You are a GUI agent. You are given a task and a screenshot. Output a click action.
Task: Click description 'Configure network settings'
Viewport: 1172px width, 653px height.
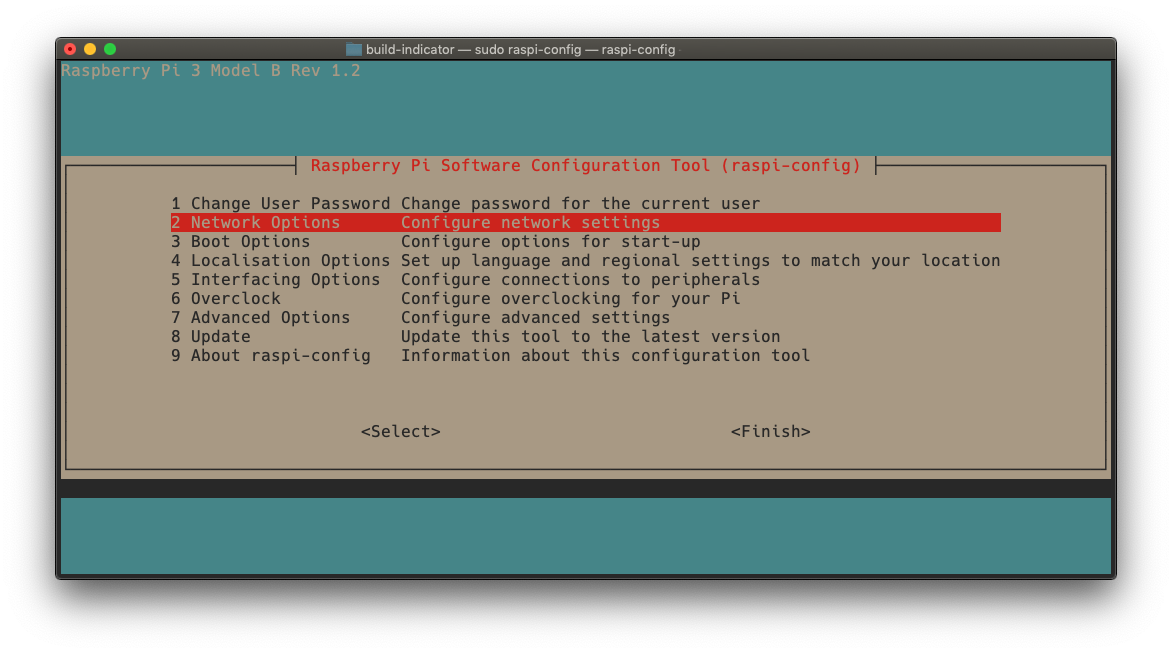531,223
